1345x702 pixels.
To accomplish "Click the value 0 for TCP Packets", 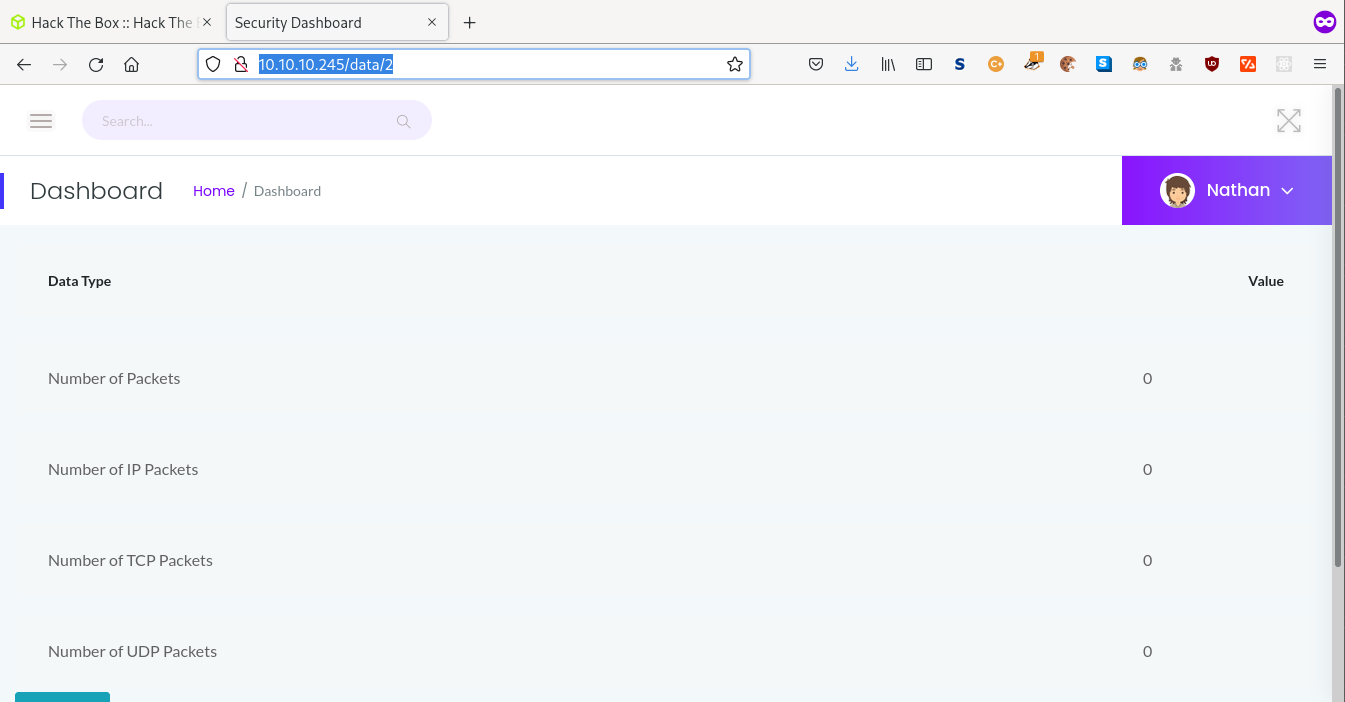I will (x=1147, y=560).
